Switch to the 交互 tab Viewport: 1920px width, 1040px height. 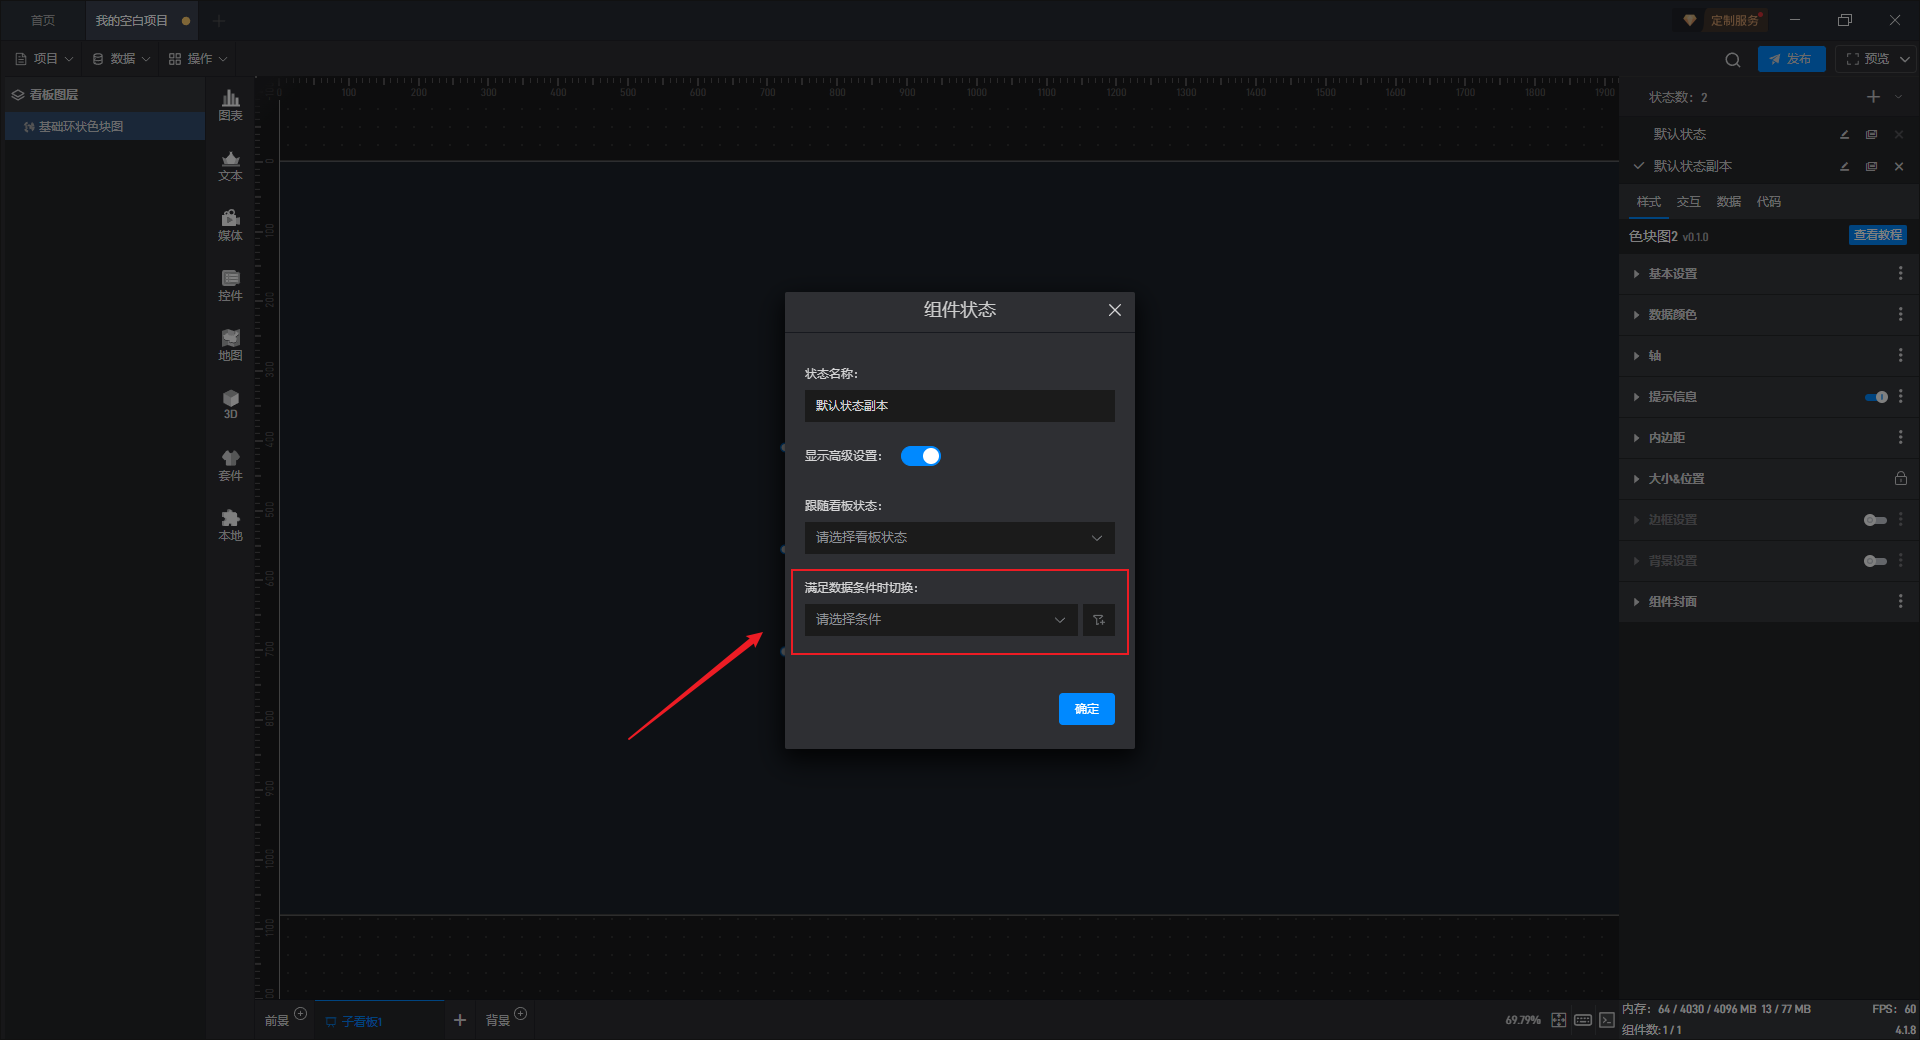[x=1689, y=202]
